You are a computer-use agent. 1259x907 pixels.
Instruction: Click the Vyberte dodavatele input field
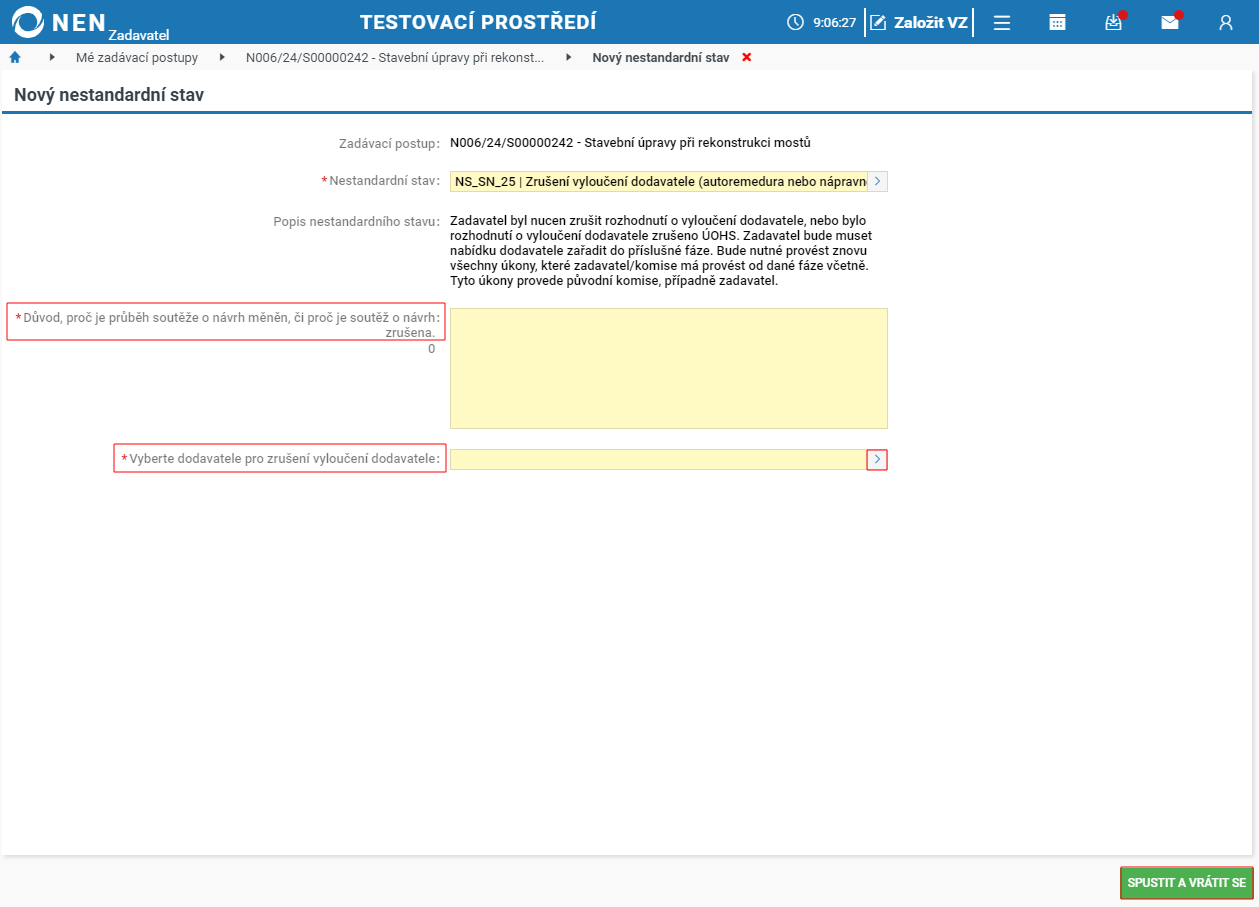point(658,459)
